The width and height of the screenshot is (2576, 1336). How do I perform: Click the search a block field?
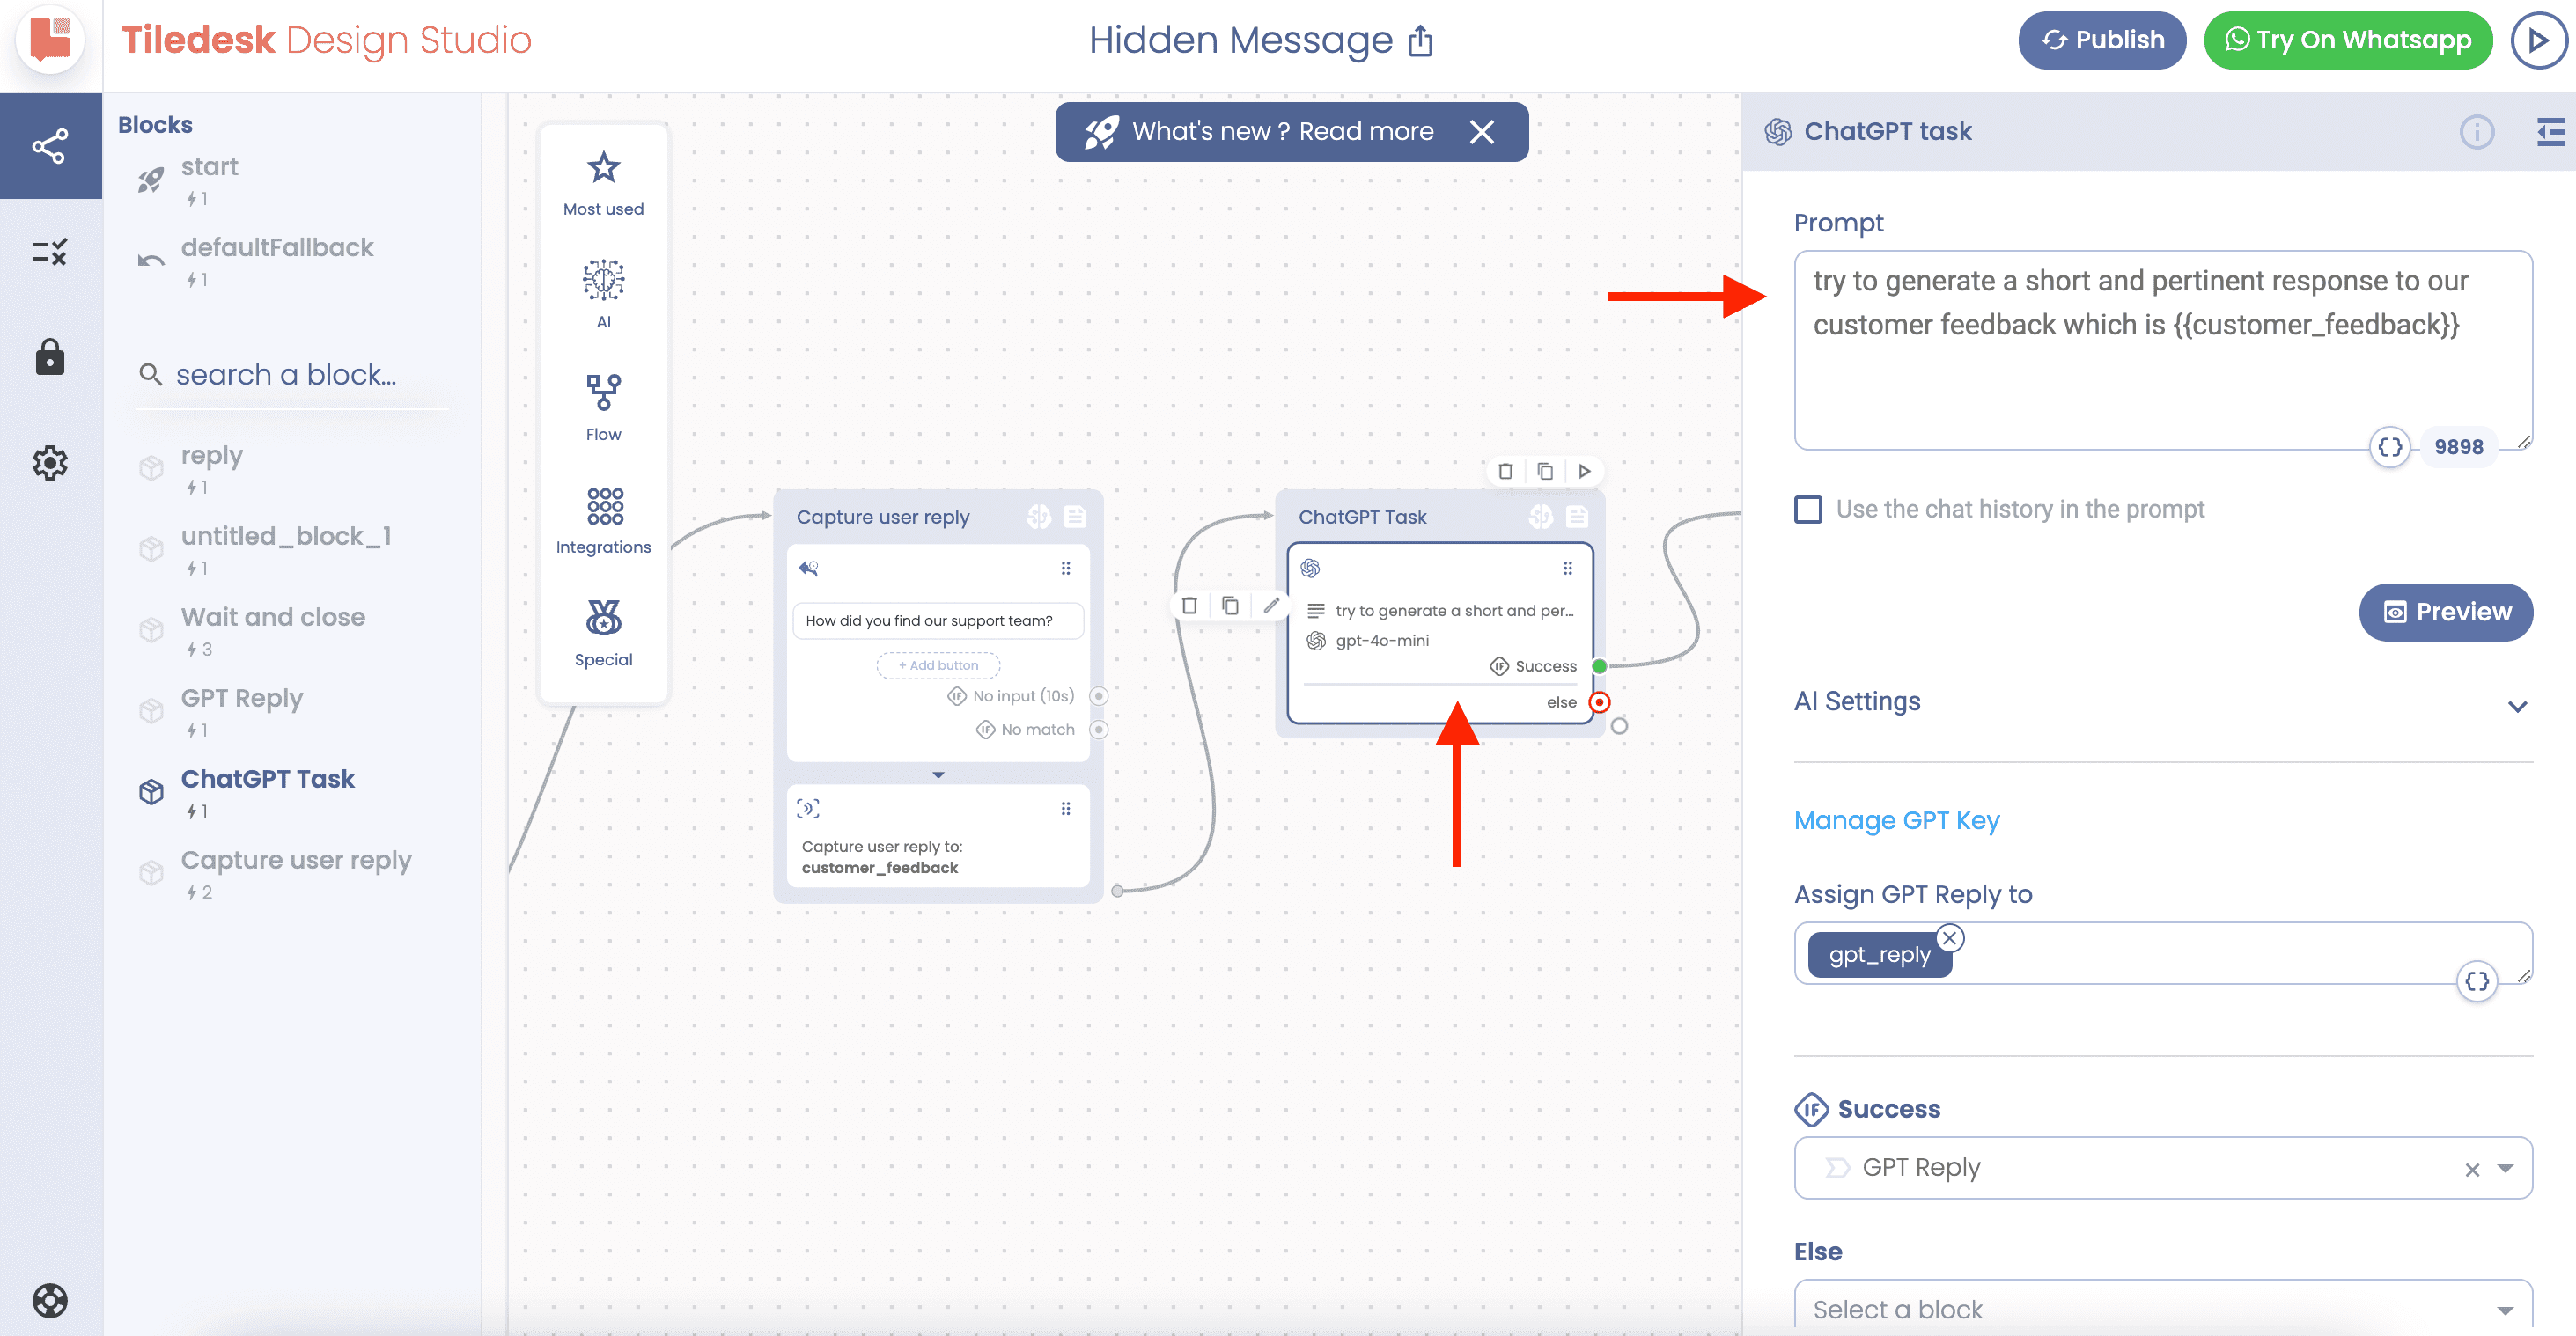pos(292,375)
